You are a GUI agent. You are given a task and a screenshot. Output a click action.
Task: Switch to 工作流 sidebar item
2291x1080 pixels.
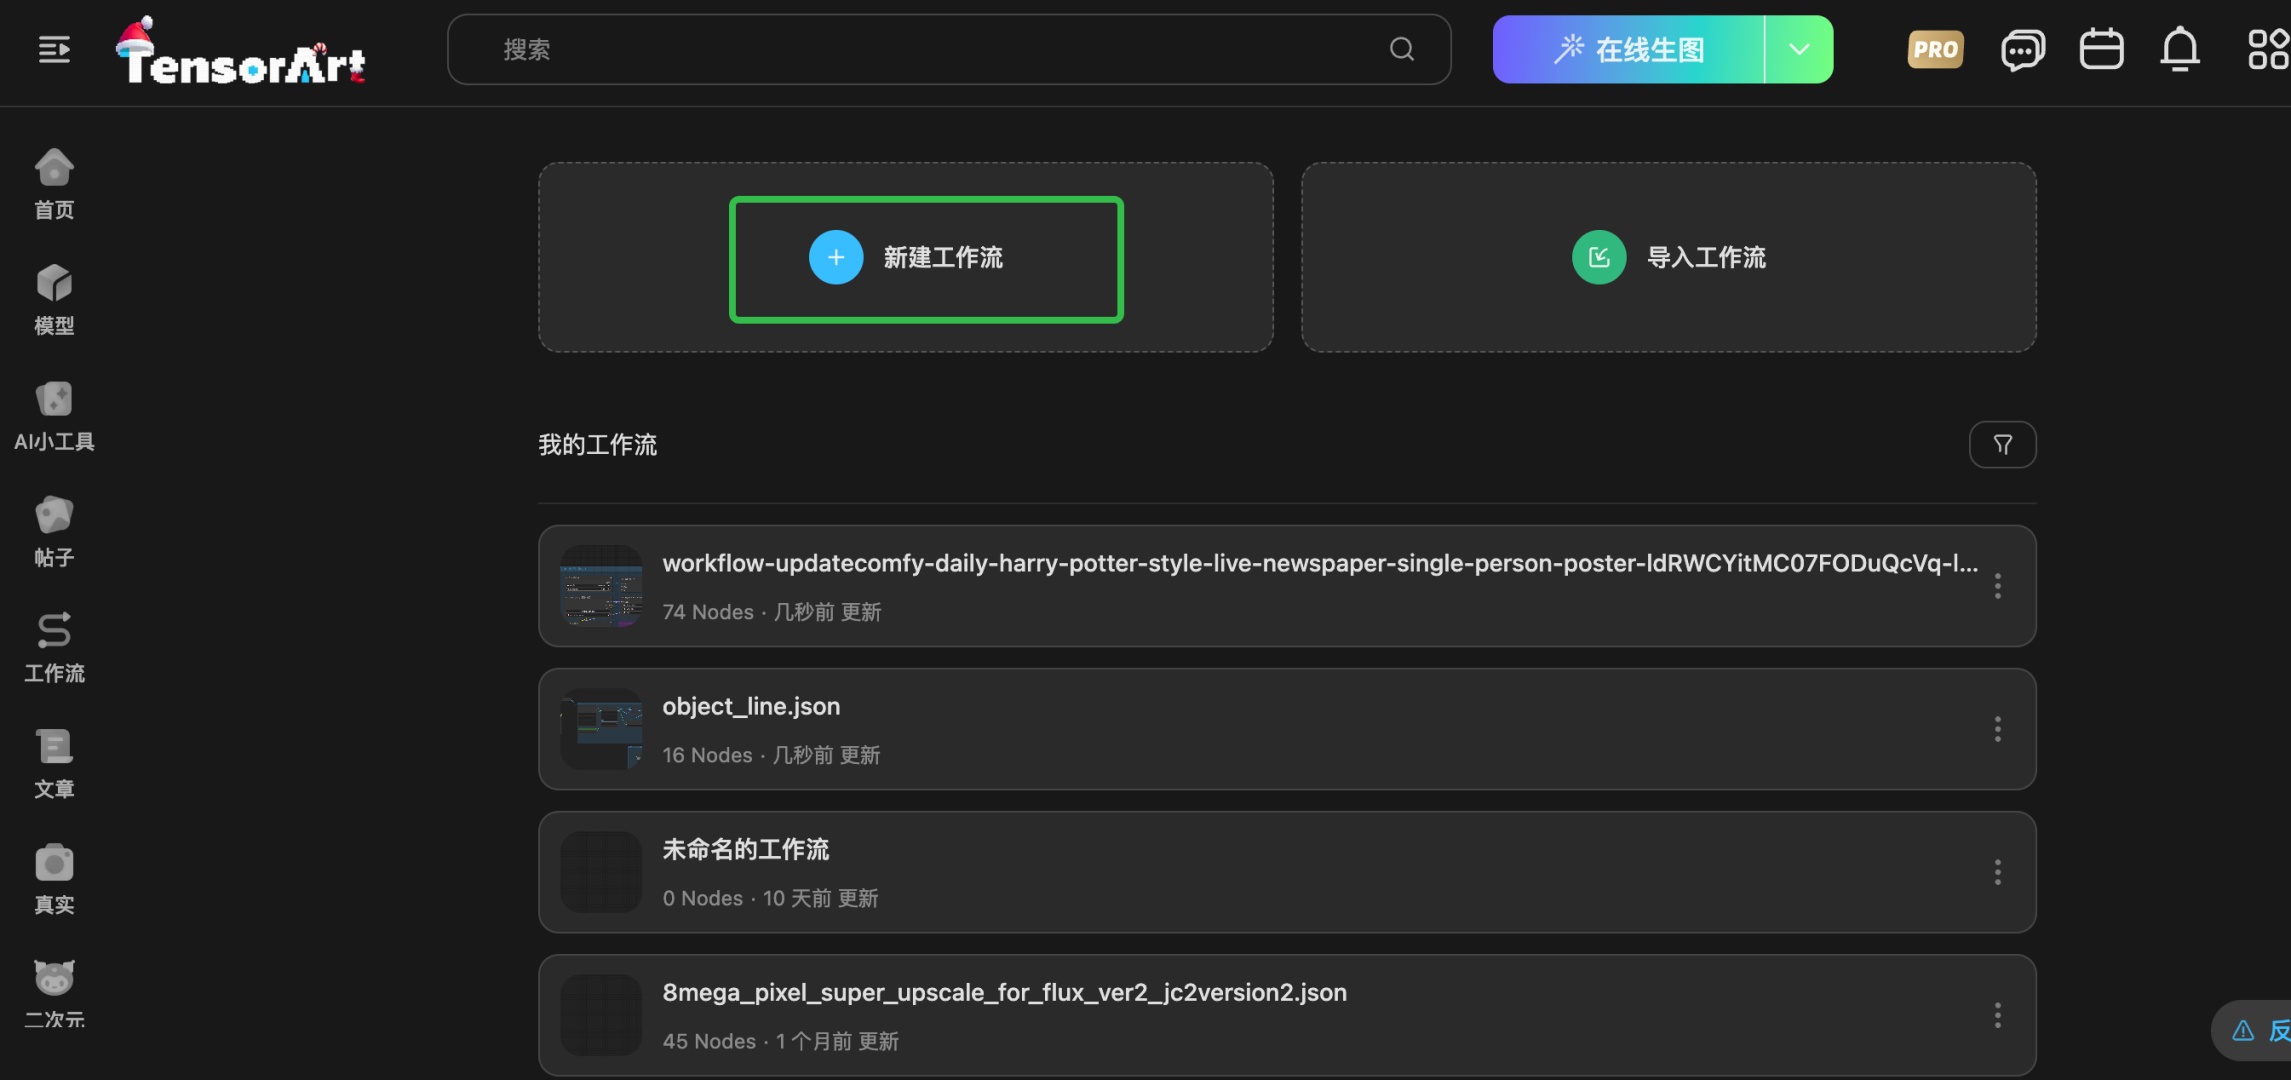(x=54, y=647)
